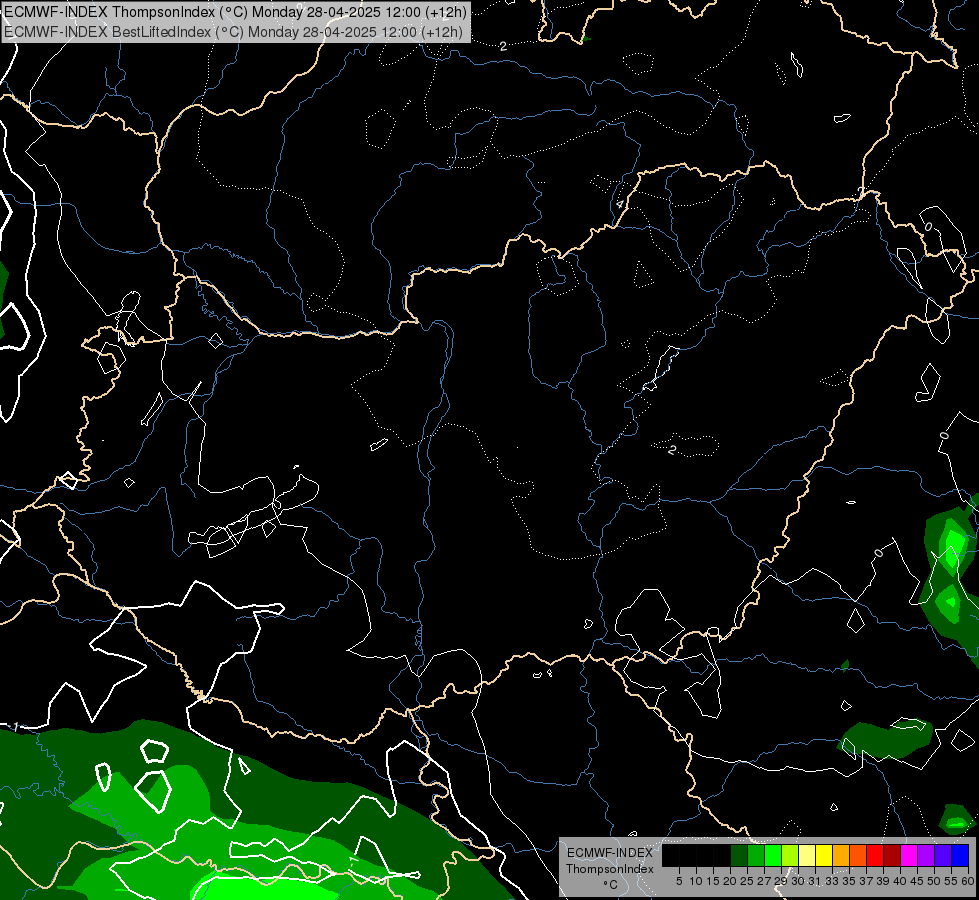Click the legend unit °C

[611, 884]
